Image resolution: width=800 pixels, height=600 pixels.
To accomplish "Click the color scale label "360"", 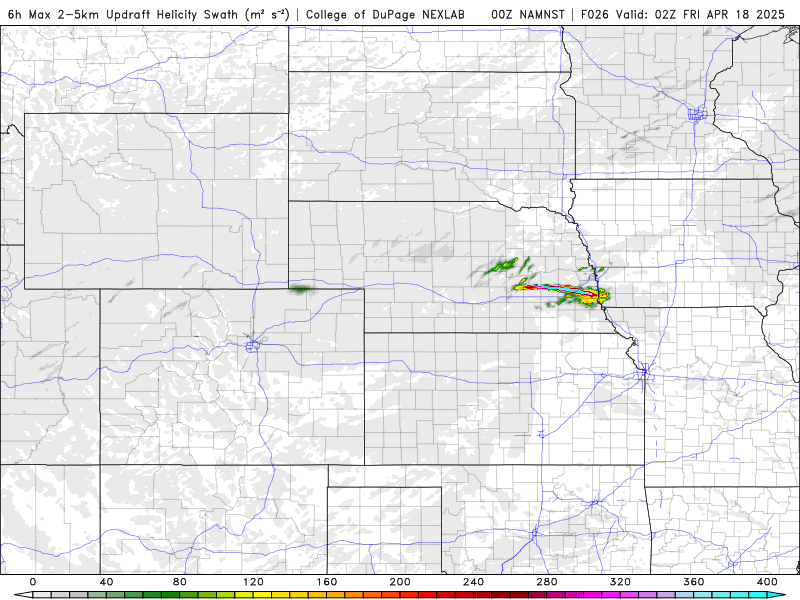I will 694,582.
